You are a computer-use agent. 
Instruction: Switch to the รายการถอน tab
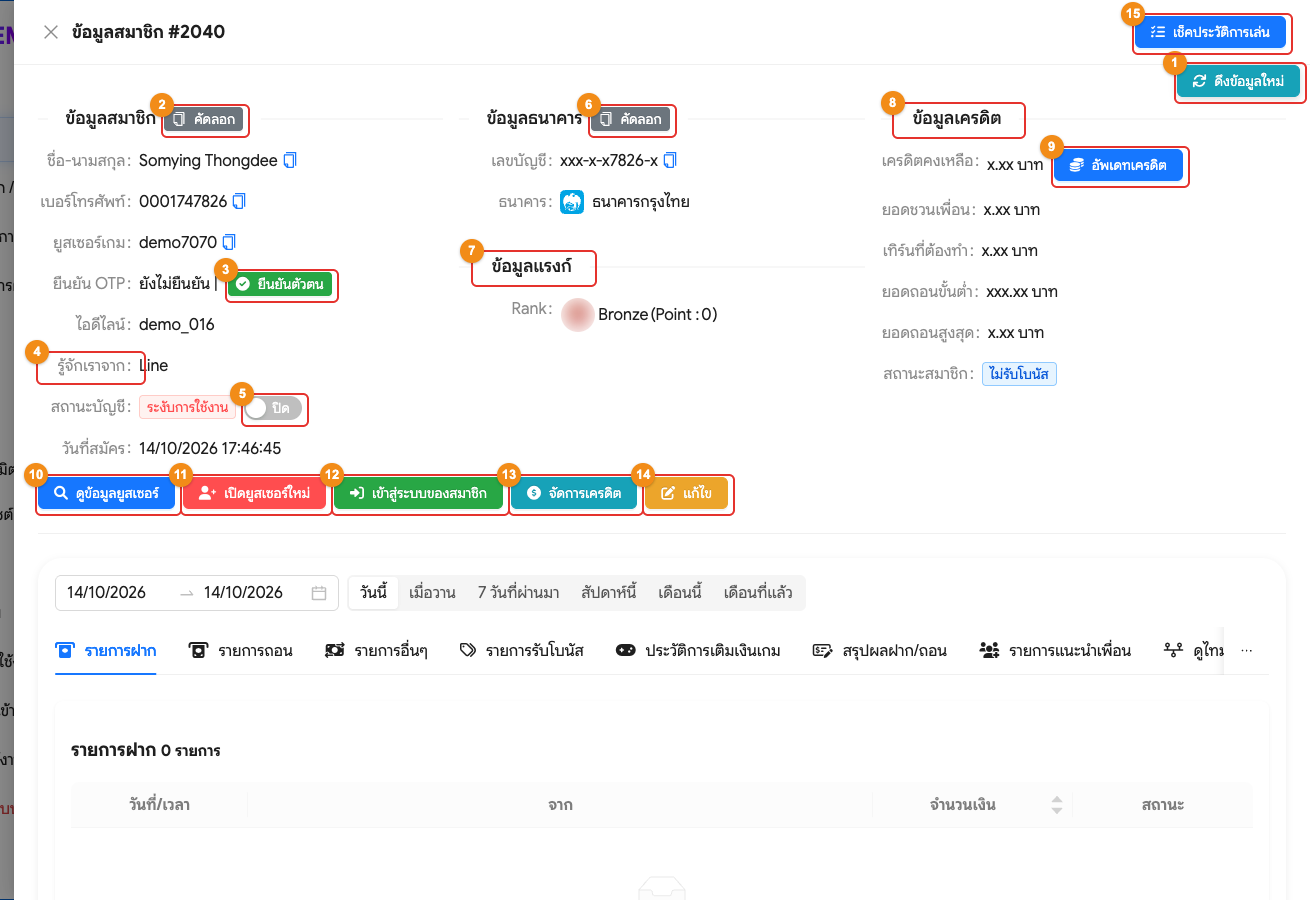tap(241, 650)
